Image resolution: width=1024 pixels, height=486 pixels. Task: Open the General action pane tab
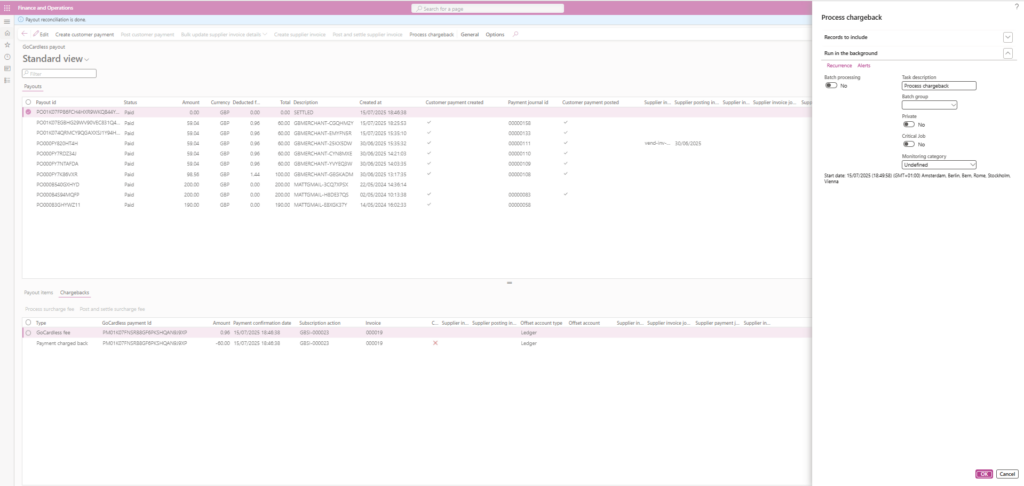[470, 34]
